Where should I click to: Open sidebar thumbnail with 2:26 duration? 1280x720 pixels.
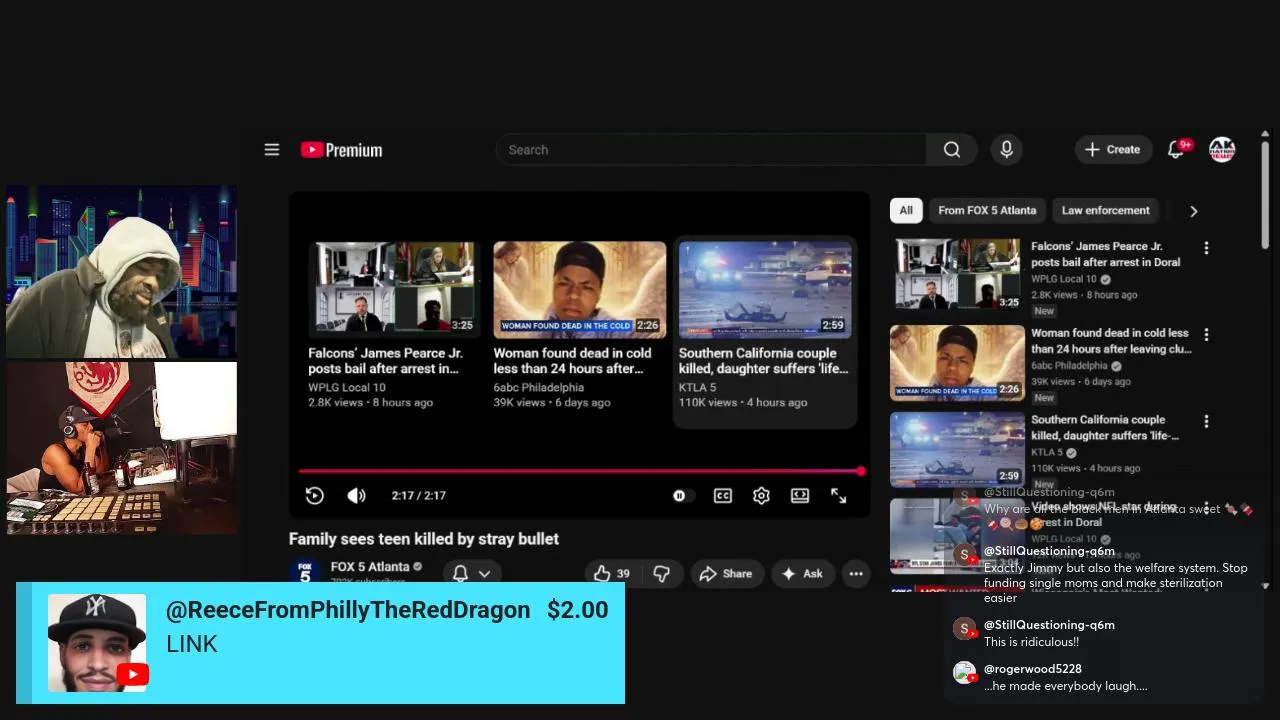(x=957, y=362)
